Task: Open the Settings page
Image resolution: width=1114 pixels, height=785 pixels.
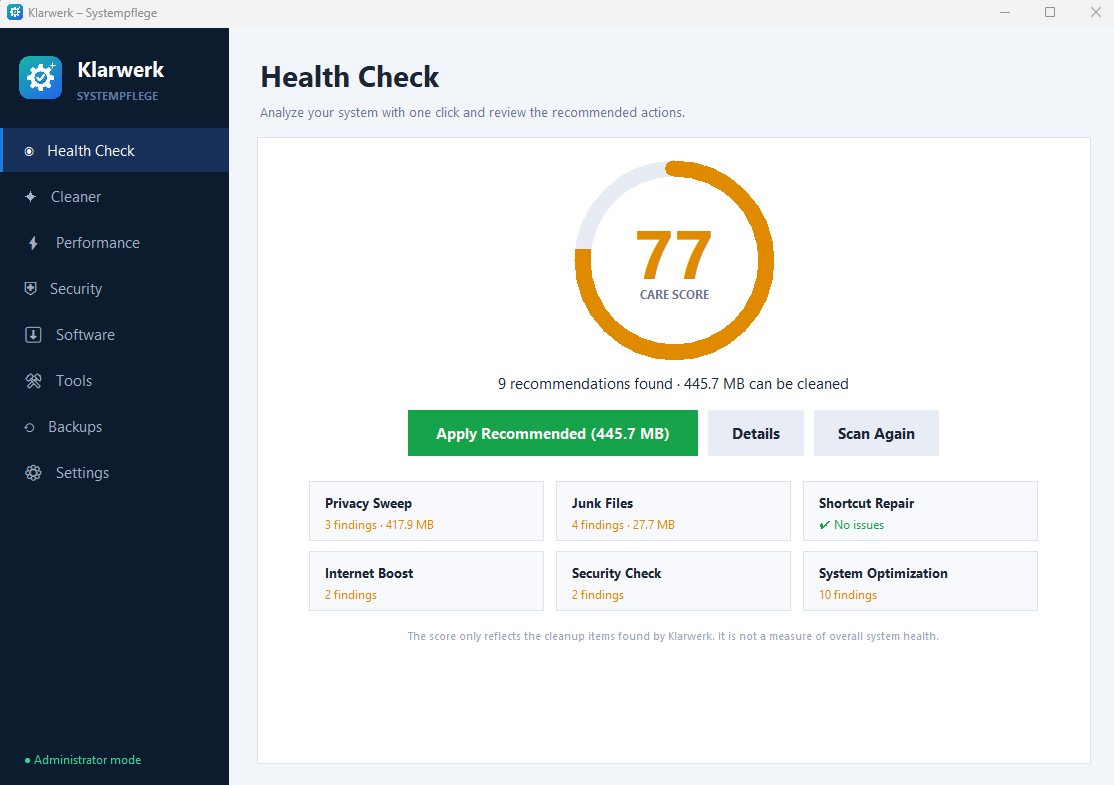Action: coord(114,472)
